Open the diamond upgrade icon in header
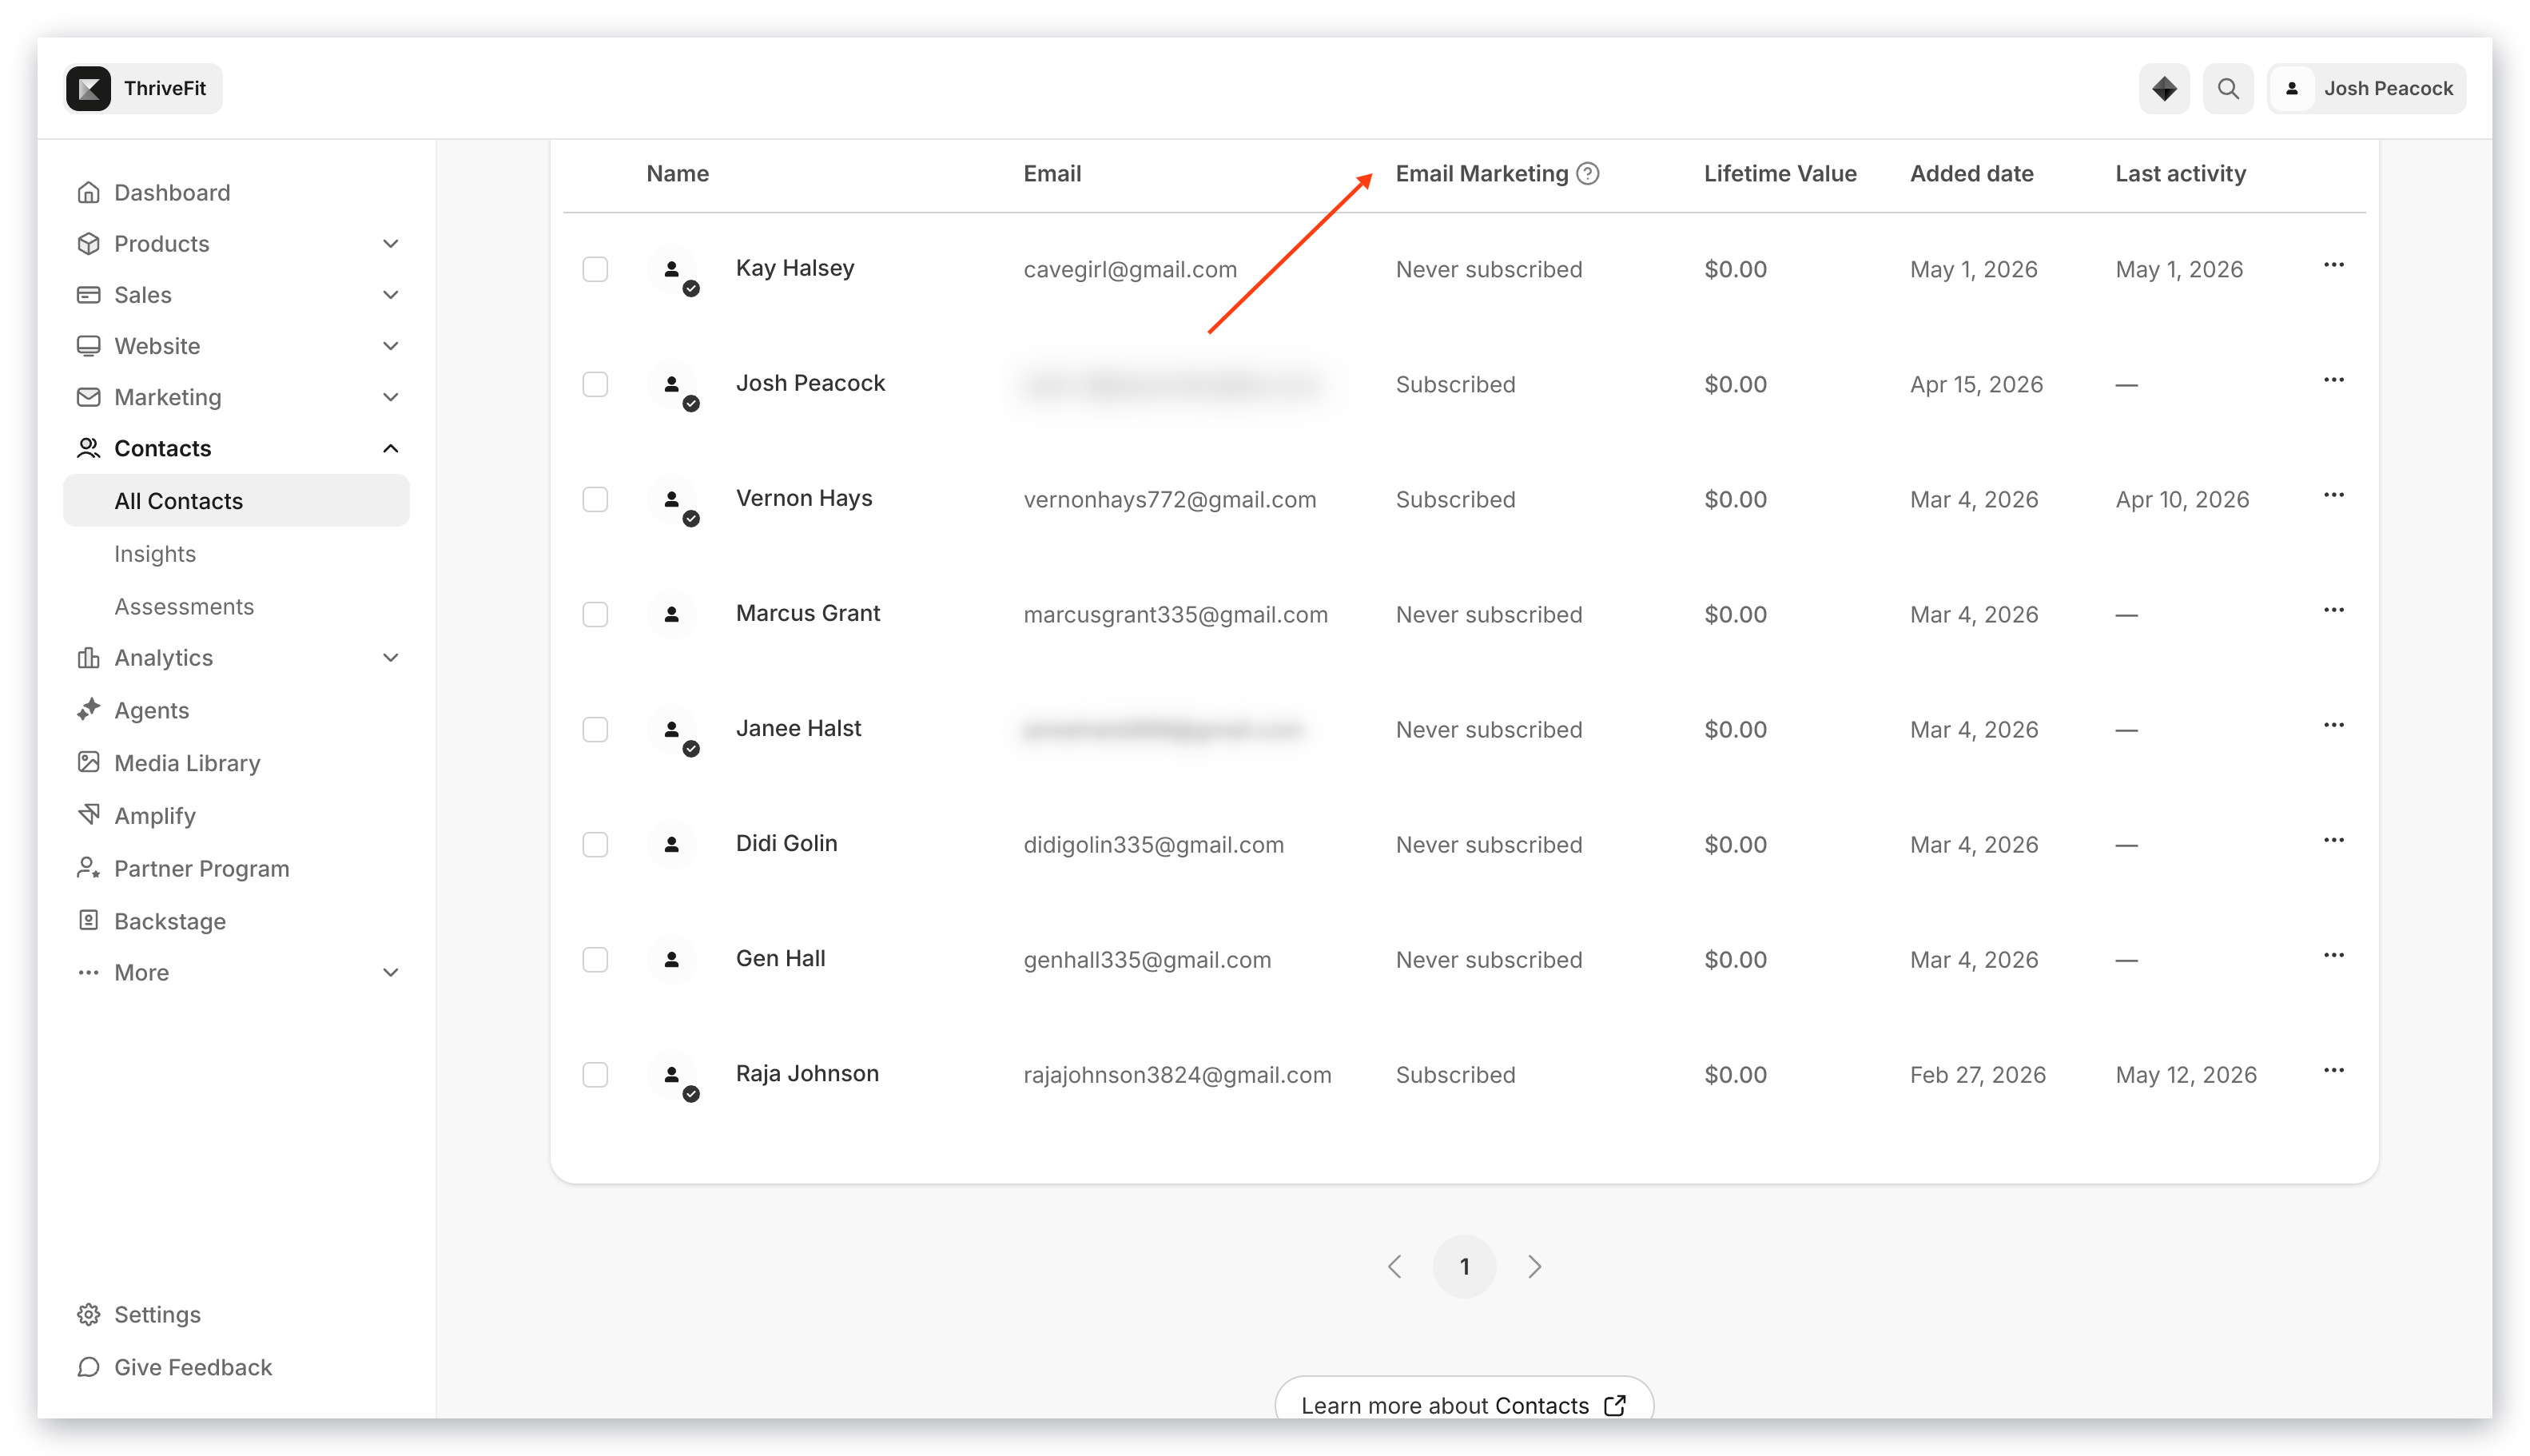 [2163, 88]
